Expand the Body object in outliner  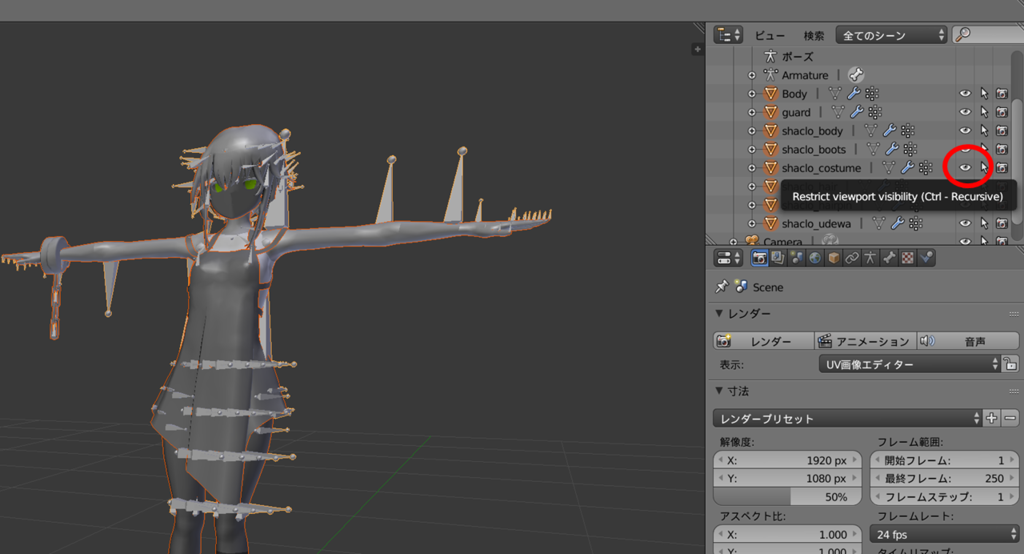[752, 93]
